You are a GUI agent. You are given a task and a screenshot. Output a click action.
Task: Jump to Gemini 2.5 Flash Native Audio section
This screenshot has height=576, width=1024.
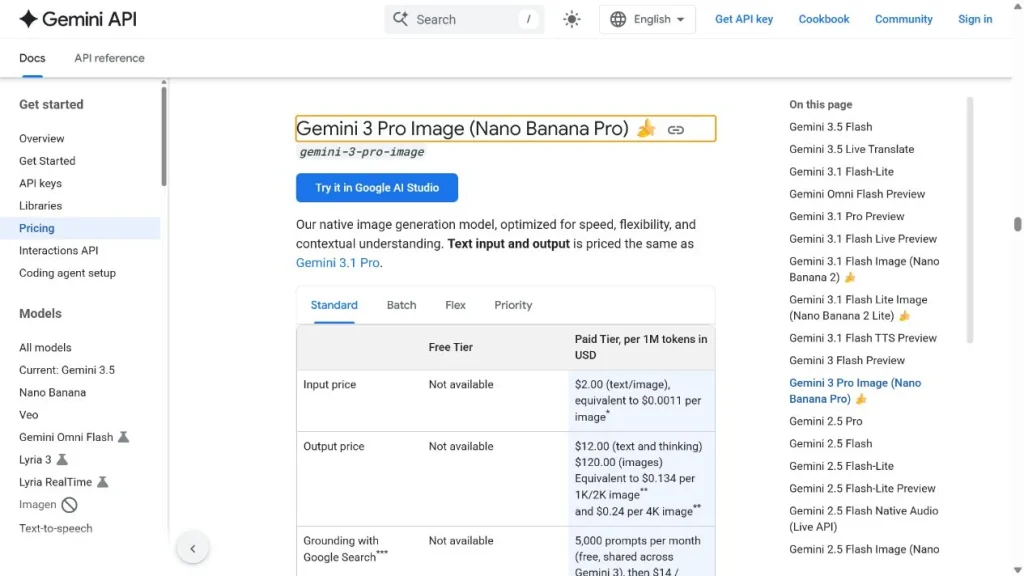click(863, 519)
